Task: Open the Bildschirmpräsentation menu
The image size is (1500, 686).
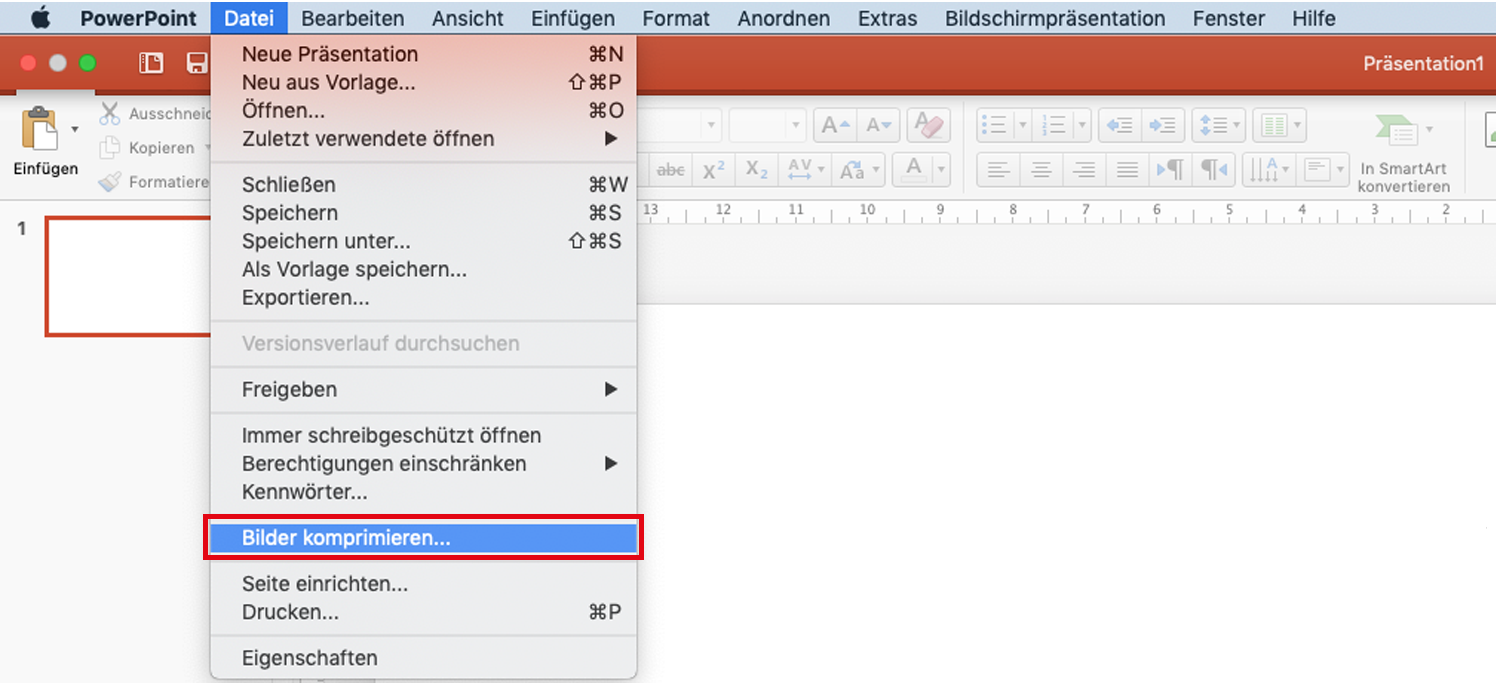Action: click(1054, 18)
